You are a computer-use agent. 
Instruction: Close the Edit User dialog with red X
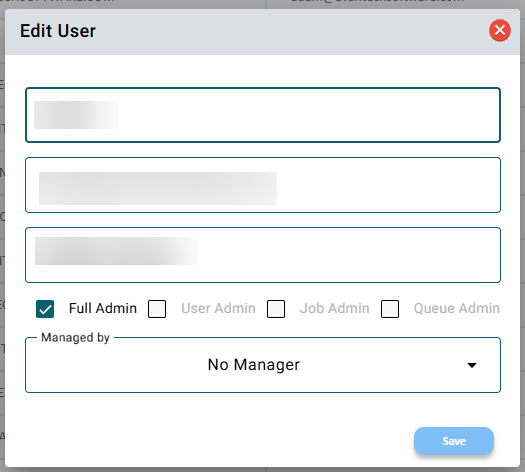click(x=500, y=30)
